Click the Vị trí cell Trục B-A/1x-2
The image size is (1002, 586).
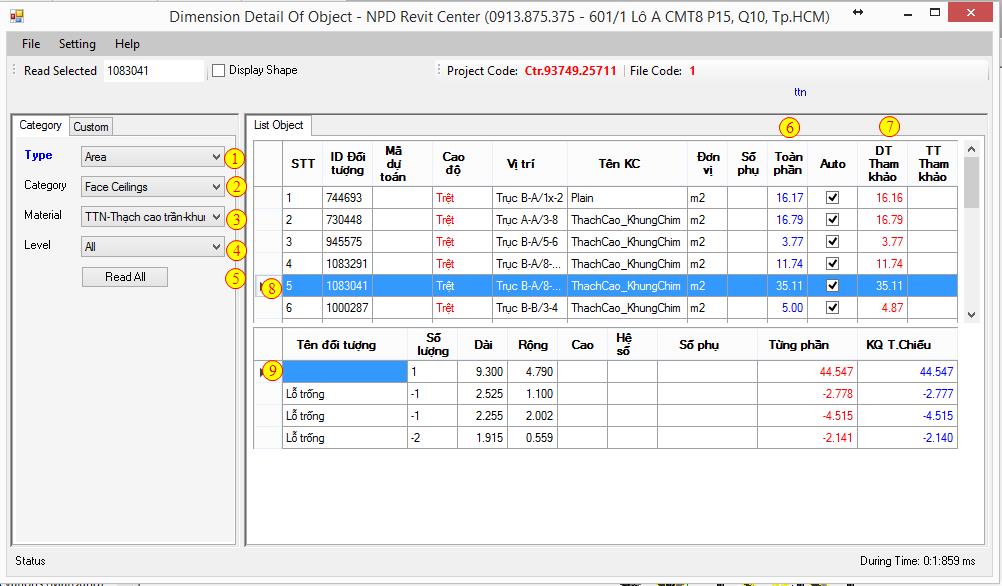click(530, 198)
